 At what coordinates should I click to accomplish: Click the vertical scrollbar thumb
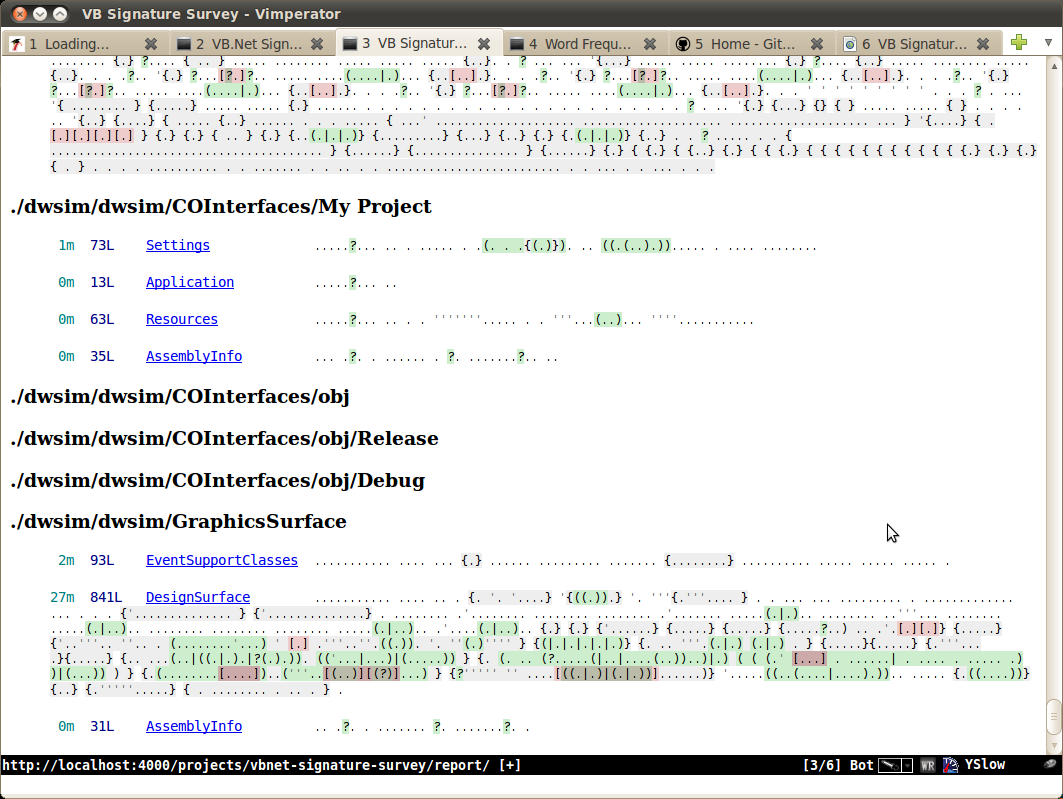pyautogui.click(x=1054, y=717)
